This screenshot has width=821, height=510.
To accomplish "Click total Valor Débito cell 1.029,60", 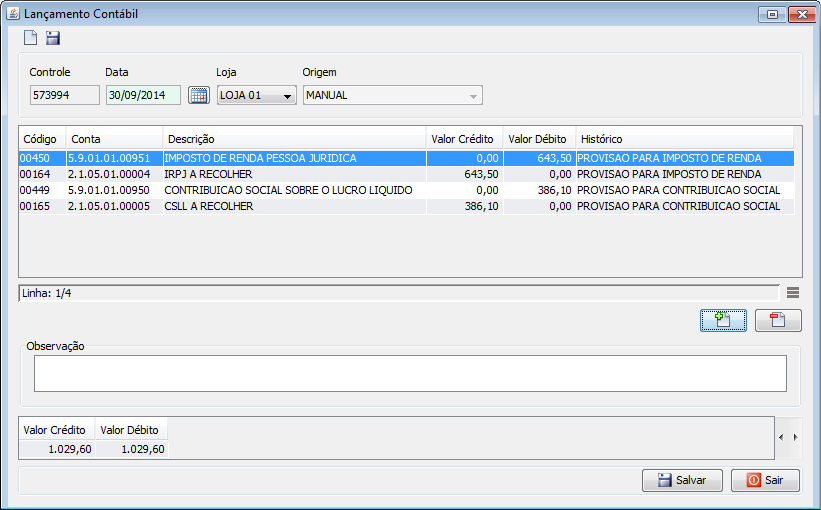I will point(132,449).
